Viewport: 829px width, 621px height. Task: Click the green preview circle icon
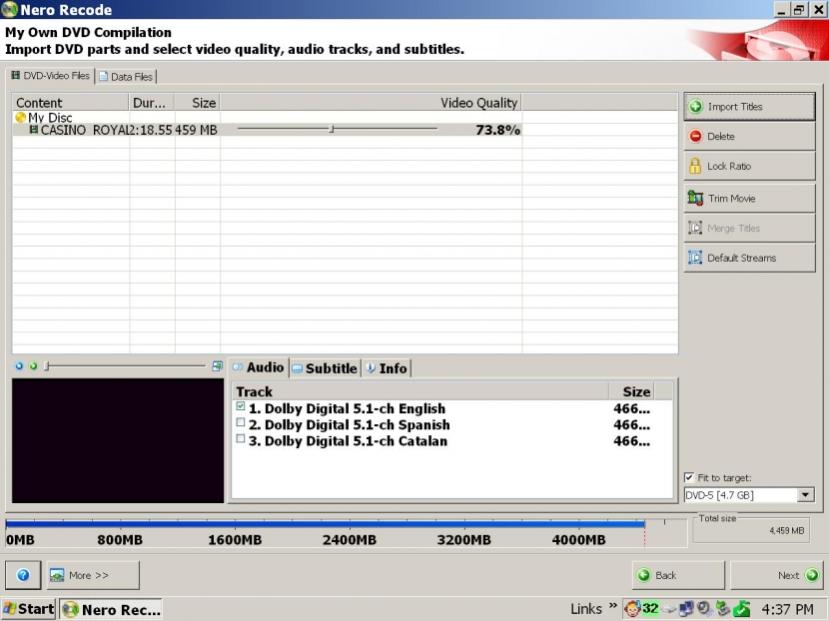point(33,366)
